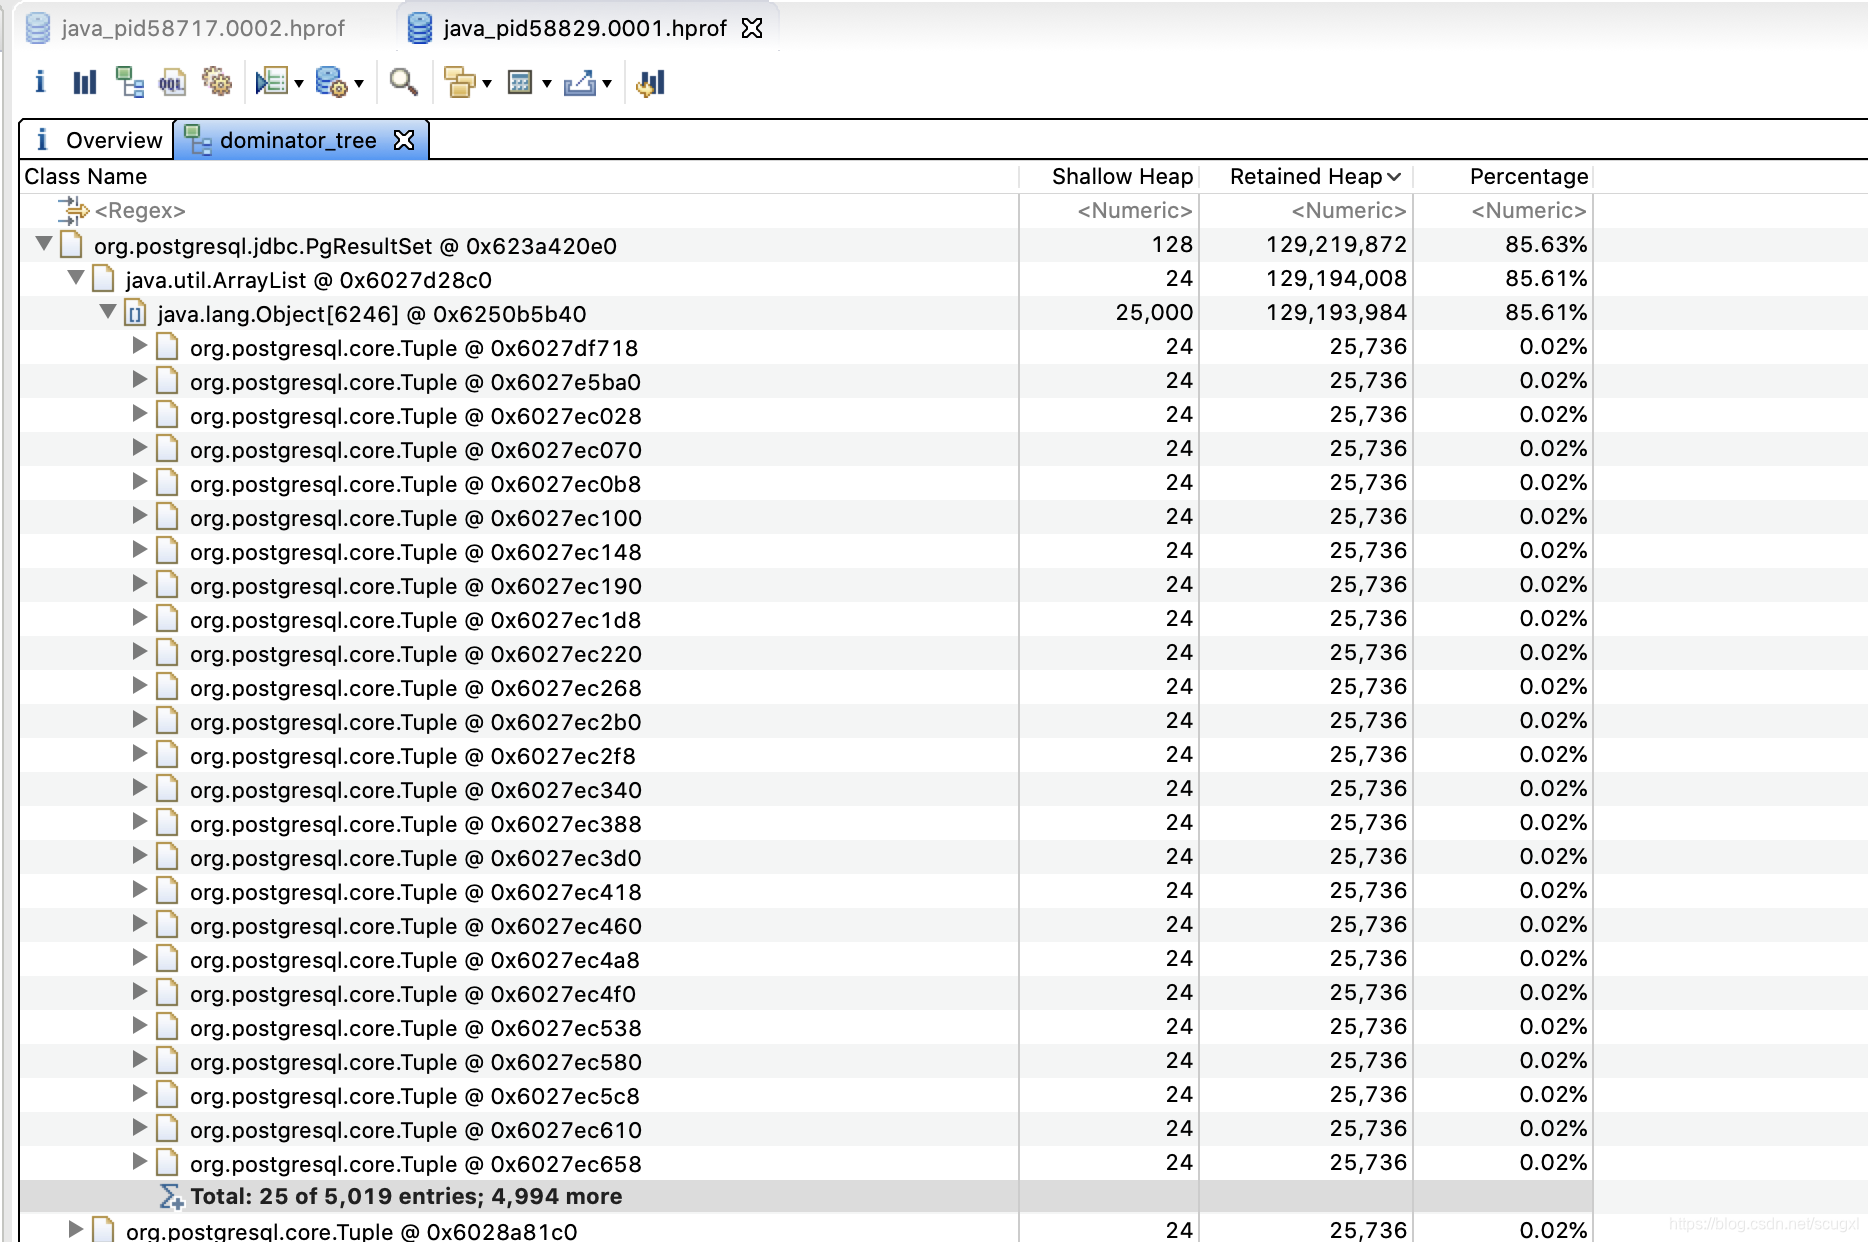Click the java.util.ArrayList object icon
This screenshot has width=1868, height=1242.
pos(103,279)
